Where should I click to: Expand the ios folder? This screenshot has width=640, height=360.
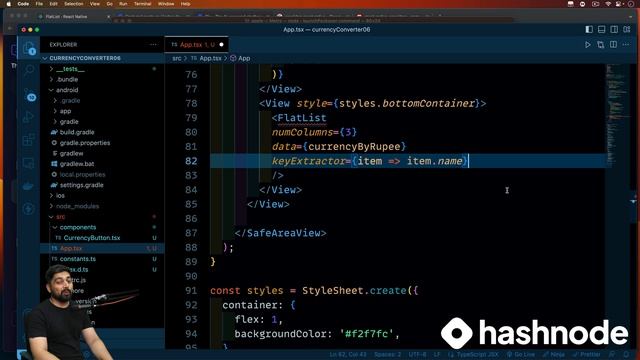(x=60, y=196)
